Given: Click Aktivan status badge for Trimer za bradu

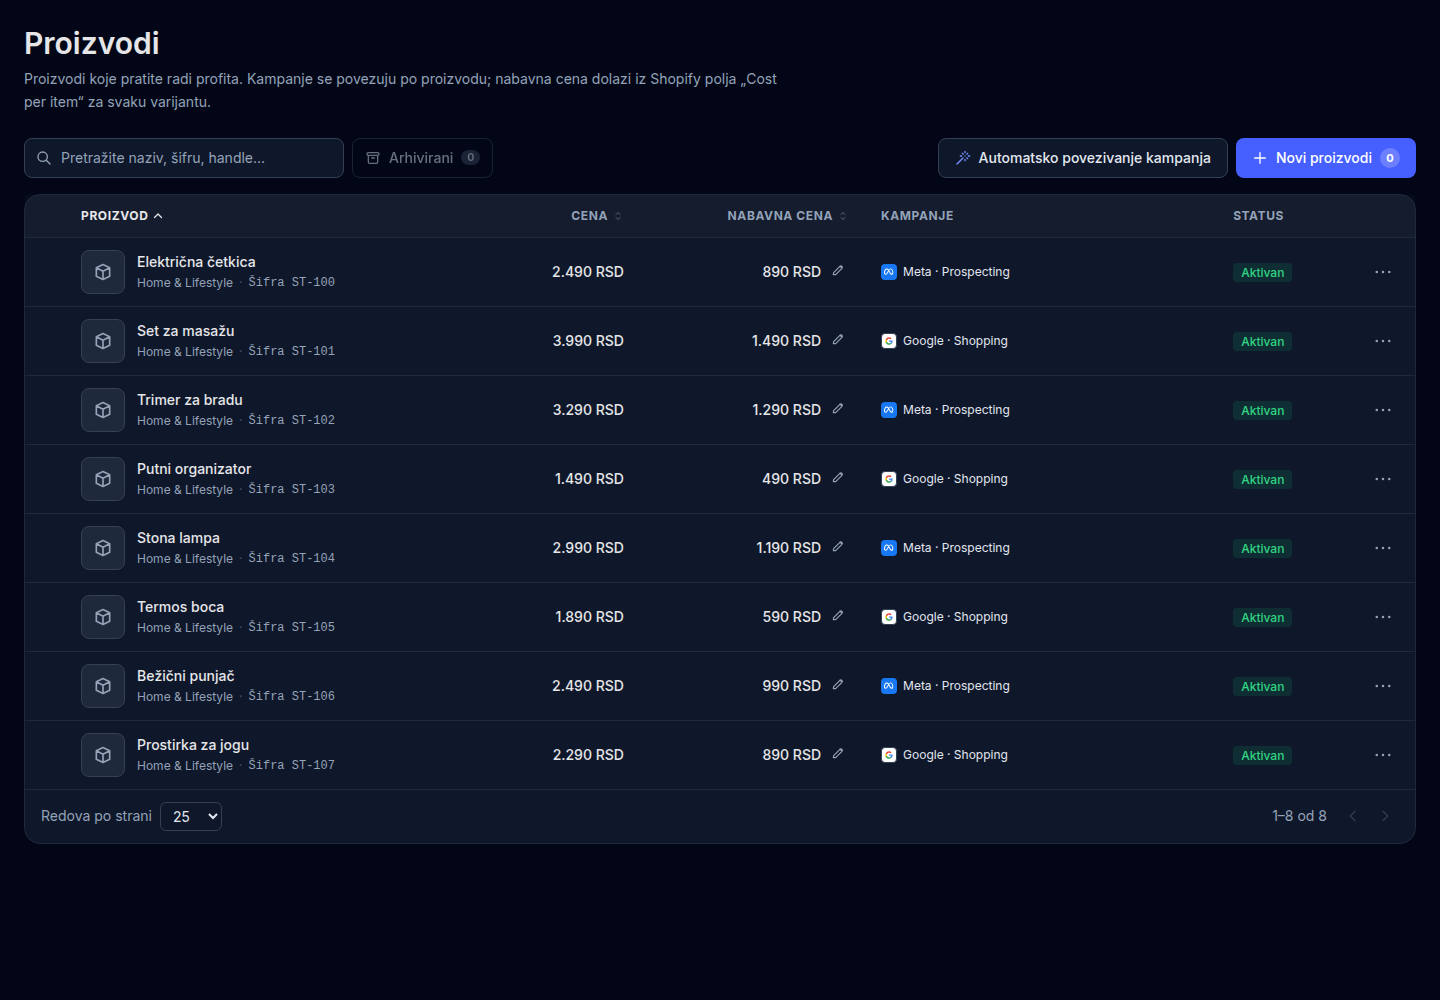Looking at the screenshot, I should [1262, 410].
